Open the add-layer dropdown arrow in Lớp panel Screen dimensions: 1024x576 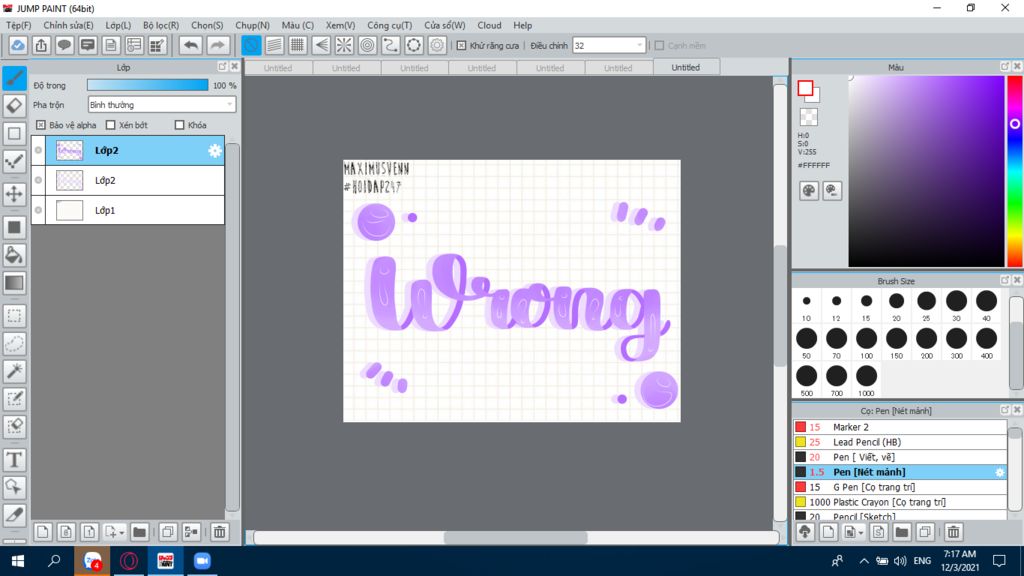(122, 533)
